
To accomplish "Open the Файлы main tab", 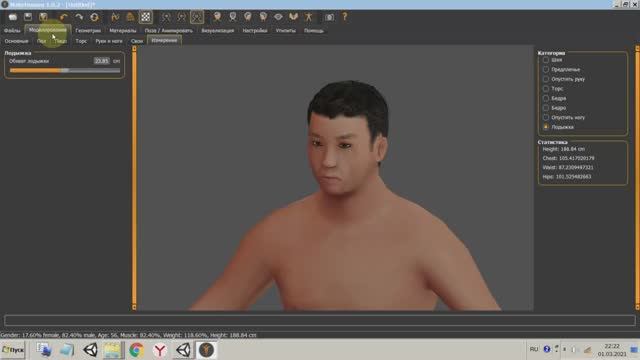I will click(x=12, y=31).
